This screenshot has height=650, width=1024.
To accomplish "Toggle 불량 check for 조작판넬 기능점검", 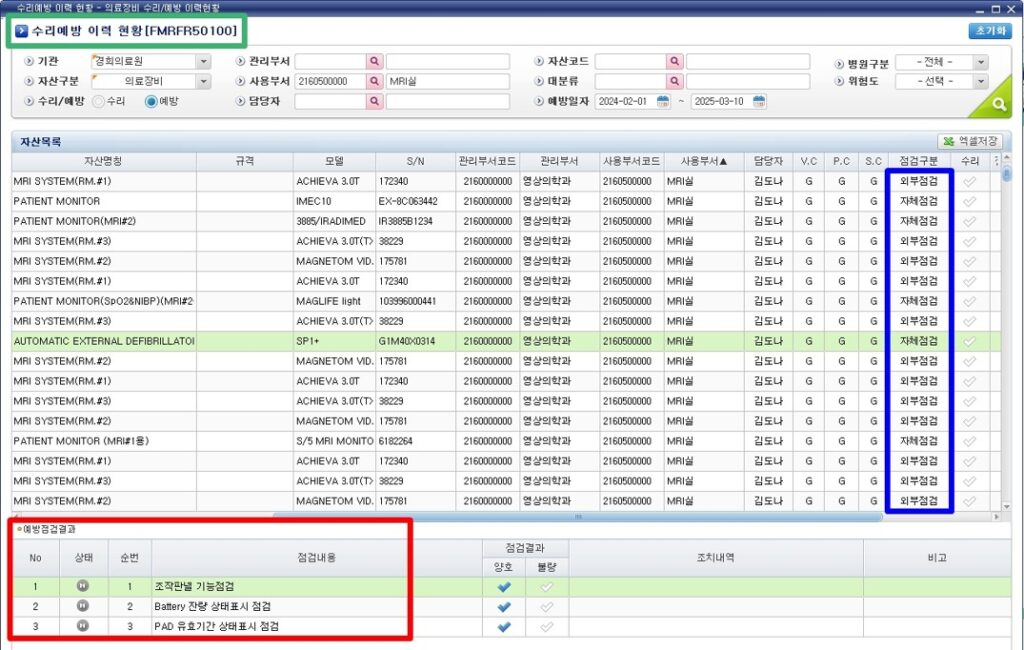I will click(547, 587).
